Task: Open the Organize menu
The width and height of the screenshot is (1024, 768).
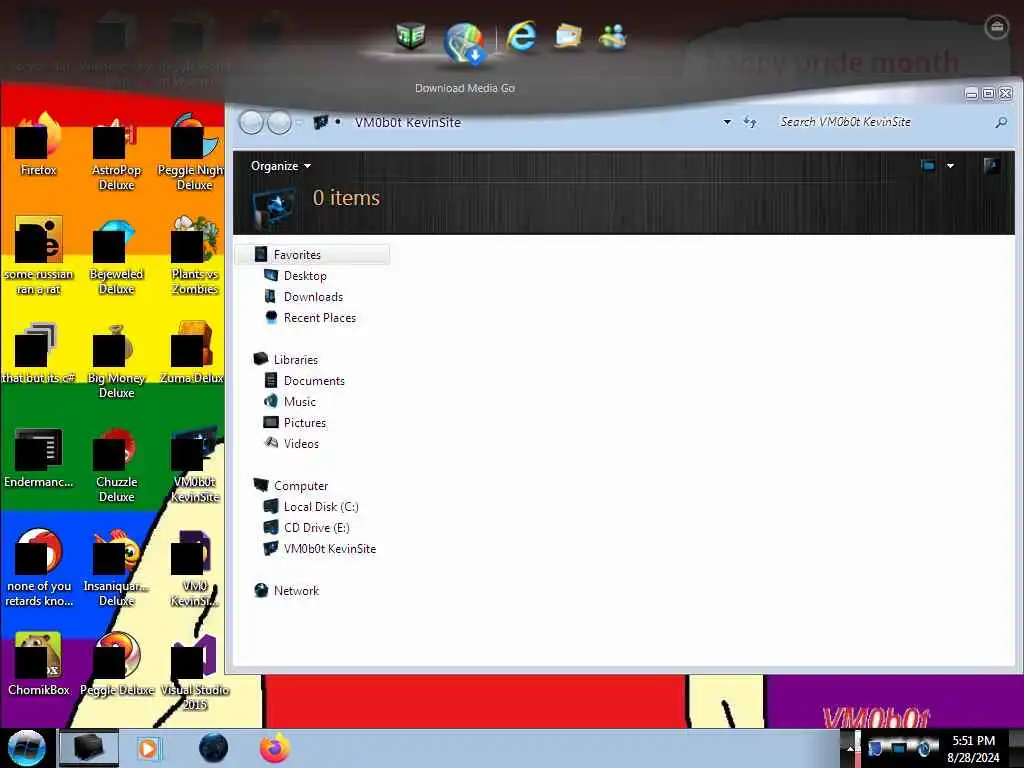Action: (281, 166)
